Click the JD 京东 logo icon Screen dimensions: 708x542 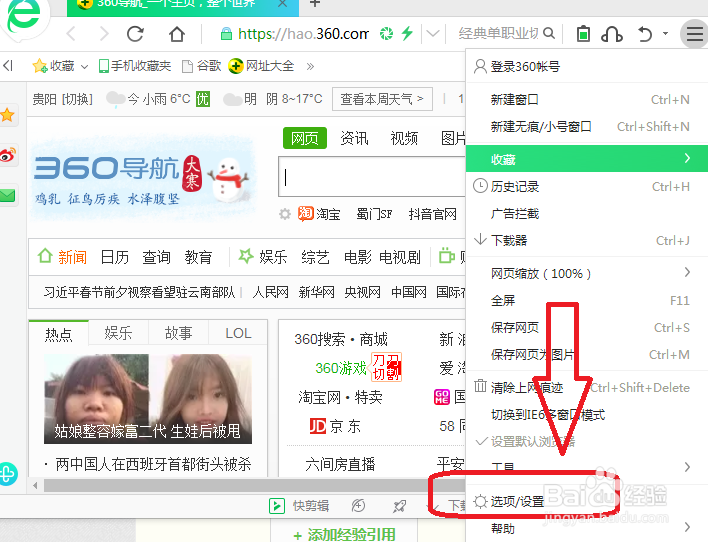(x=317, y=426)
